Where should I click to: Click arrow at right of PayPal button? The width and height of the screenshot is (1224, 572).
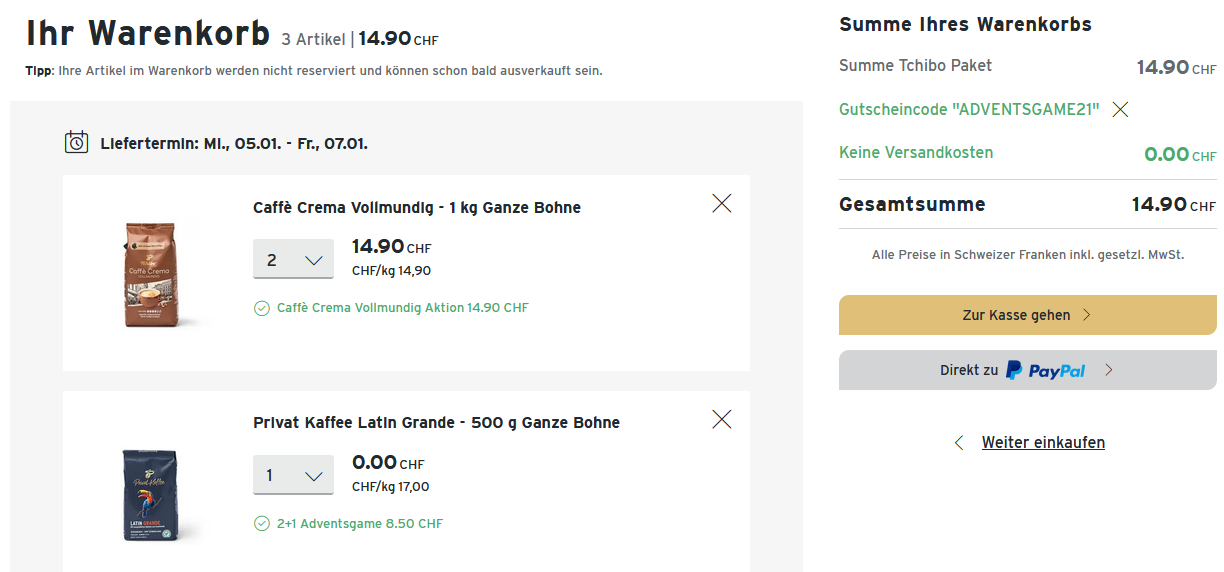1108,370
